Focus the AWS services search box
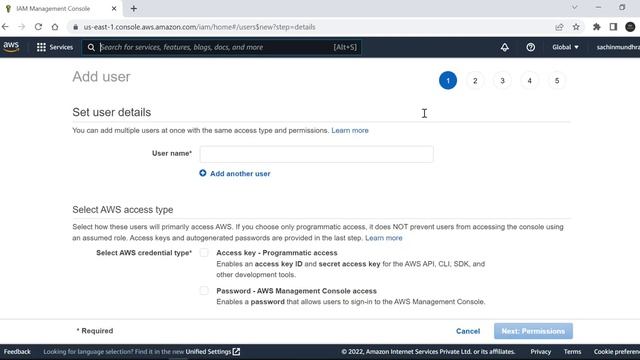The image size is (640, 360). point(222,47)
